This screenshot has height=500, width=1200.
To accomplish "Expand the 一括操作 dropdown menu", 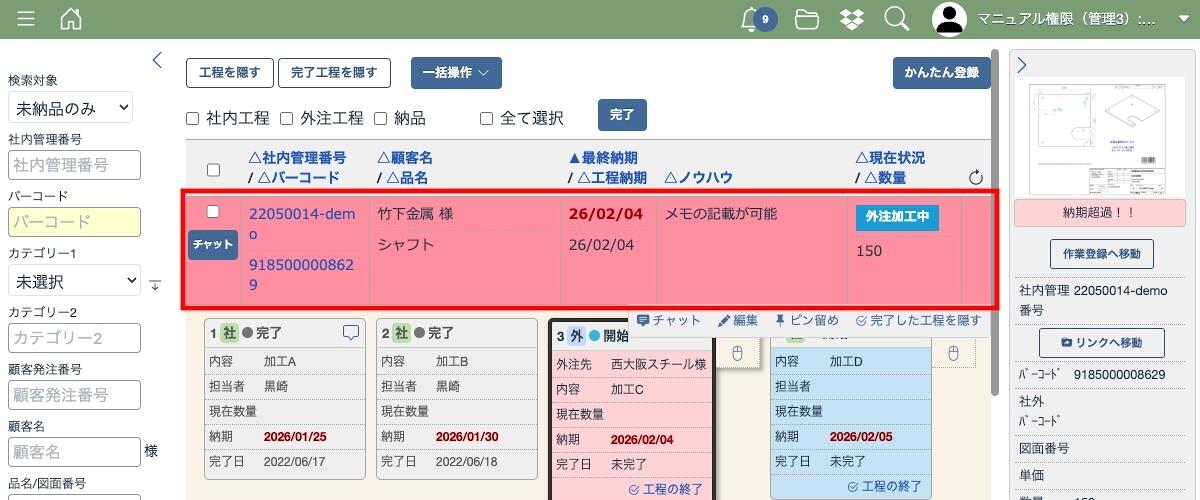I will pos(456,73).
